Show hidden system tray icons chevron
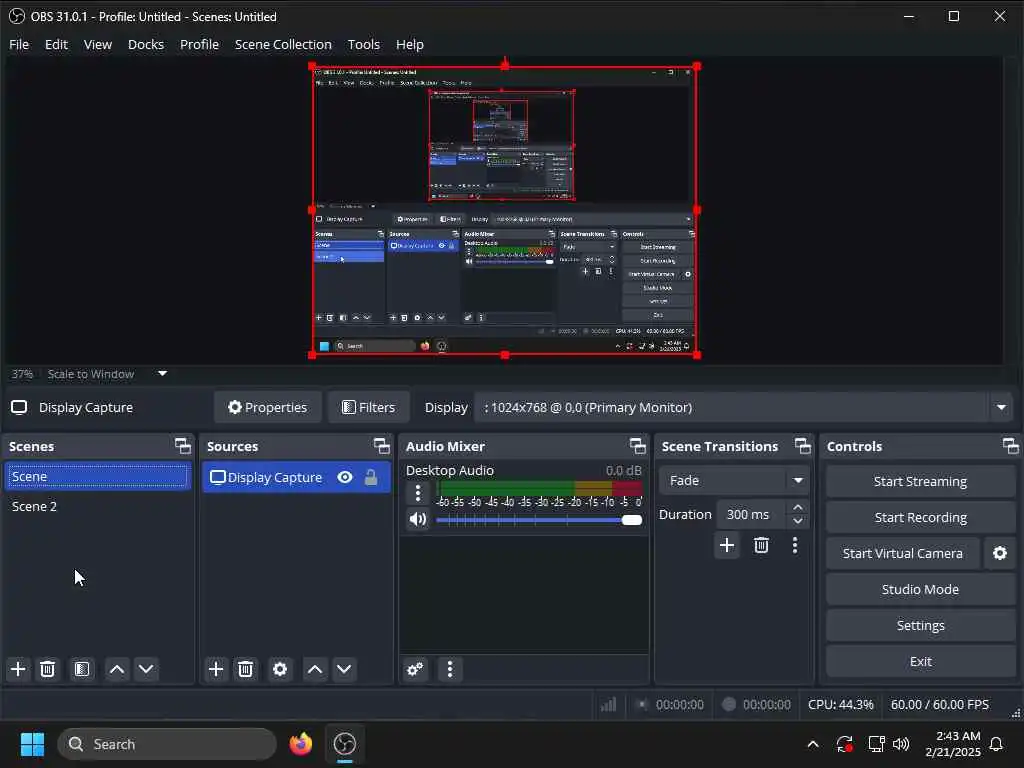Screen dimensions: 1024x768 (813, 744)
